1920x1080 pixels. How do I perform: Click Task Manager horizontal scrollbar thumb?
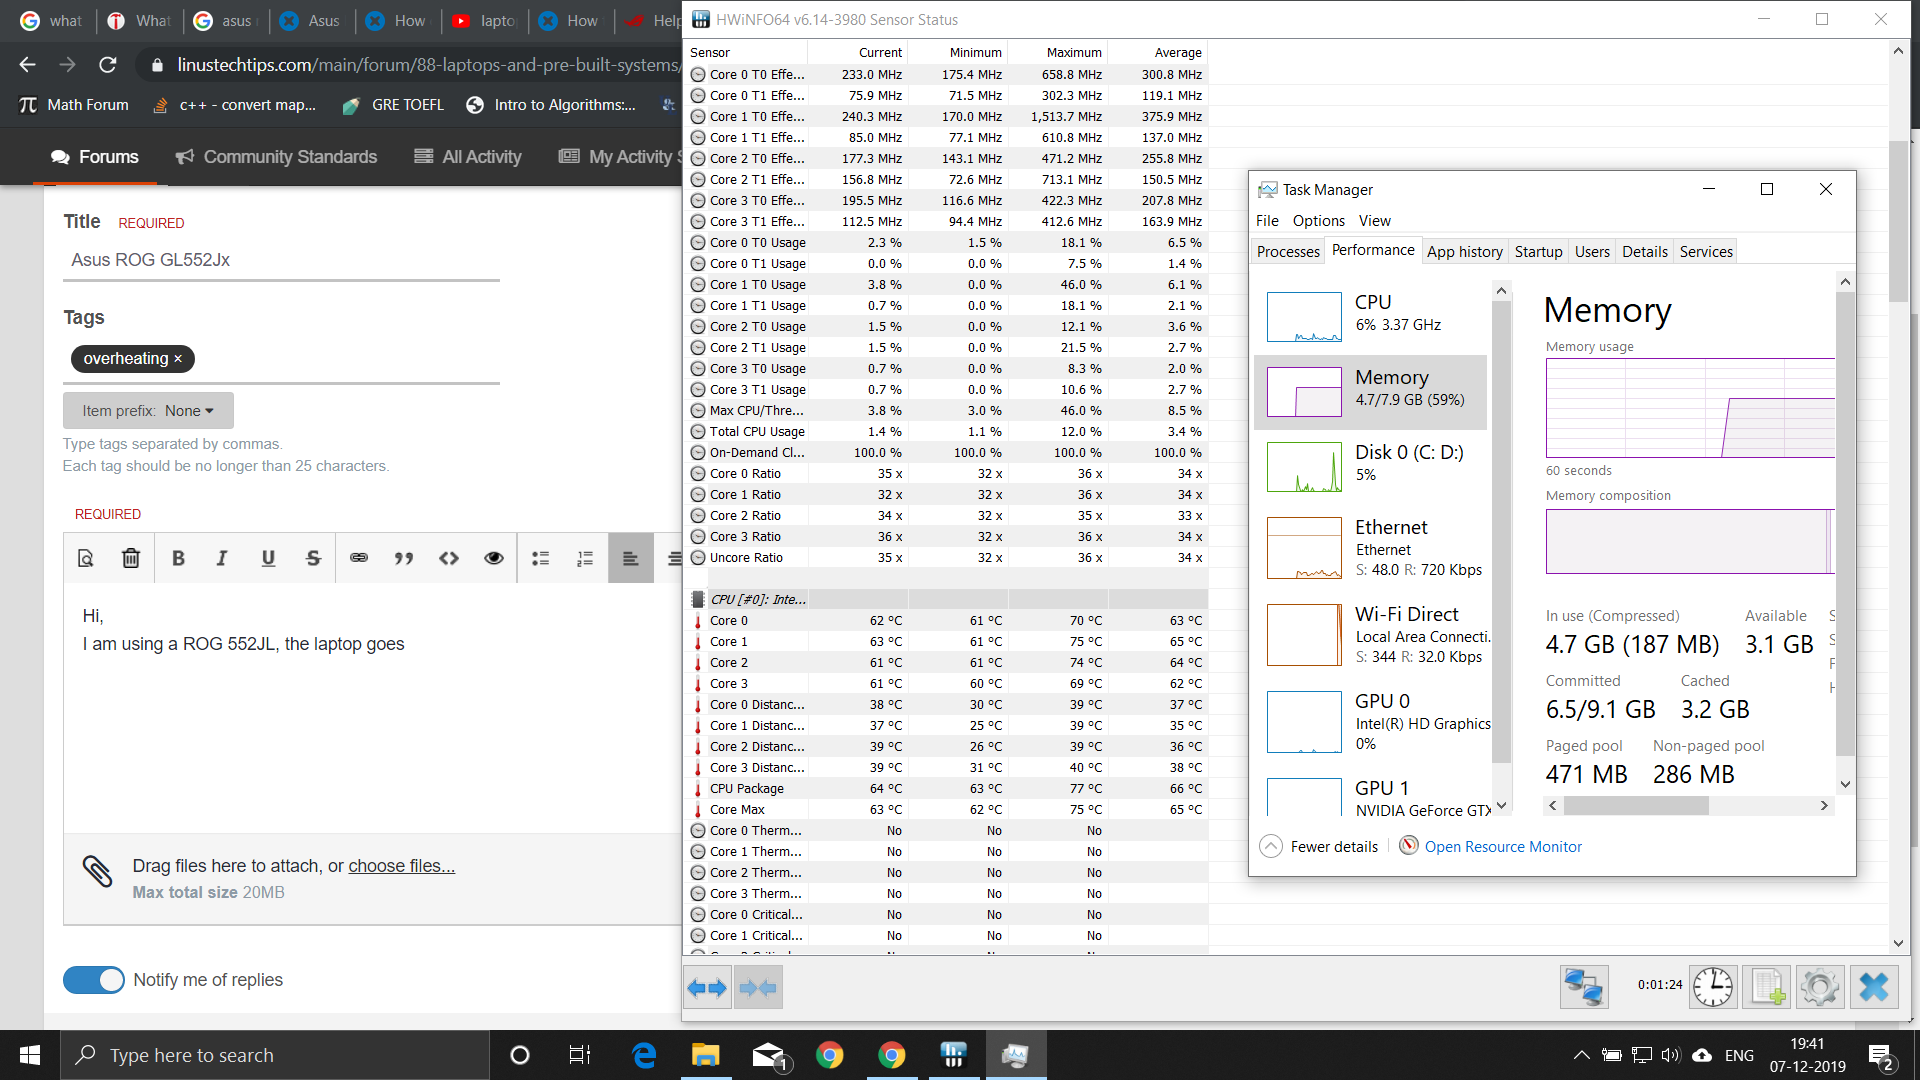pos(1636,806)
